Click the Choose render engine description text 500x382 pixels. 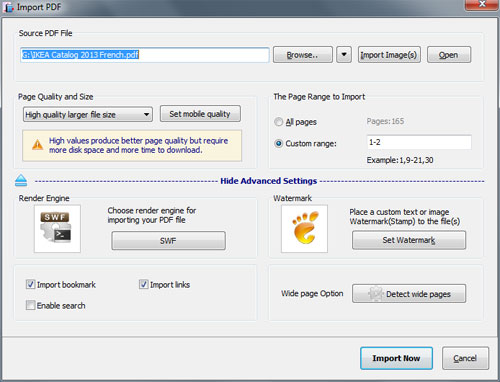[152, 215]
